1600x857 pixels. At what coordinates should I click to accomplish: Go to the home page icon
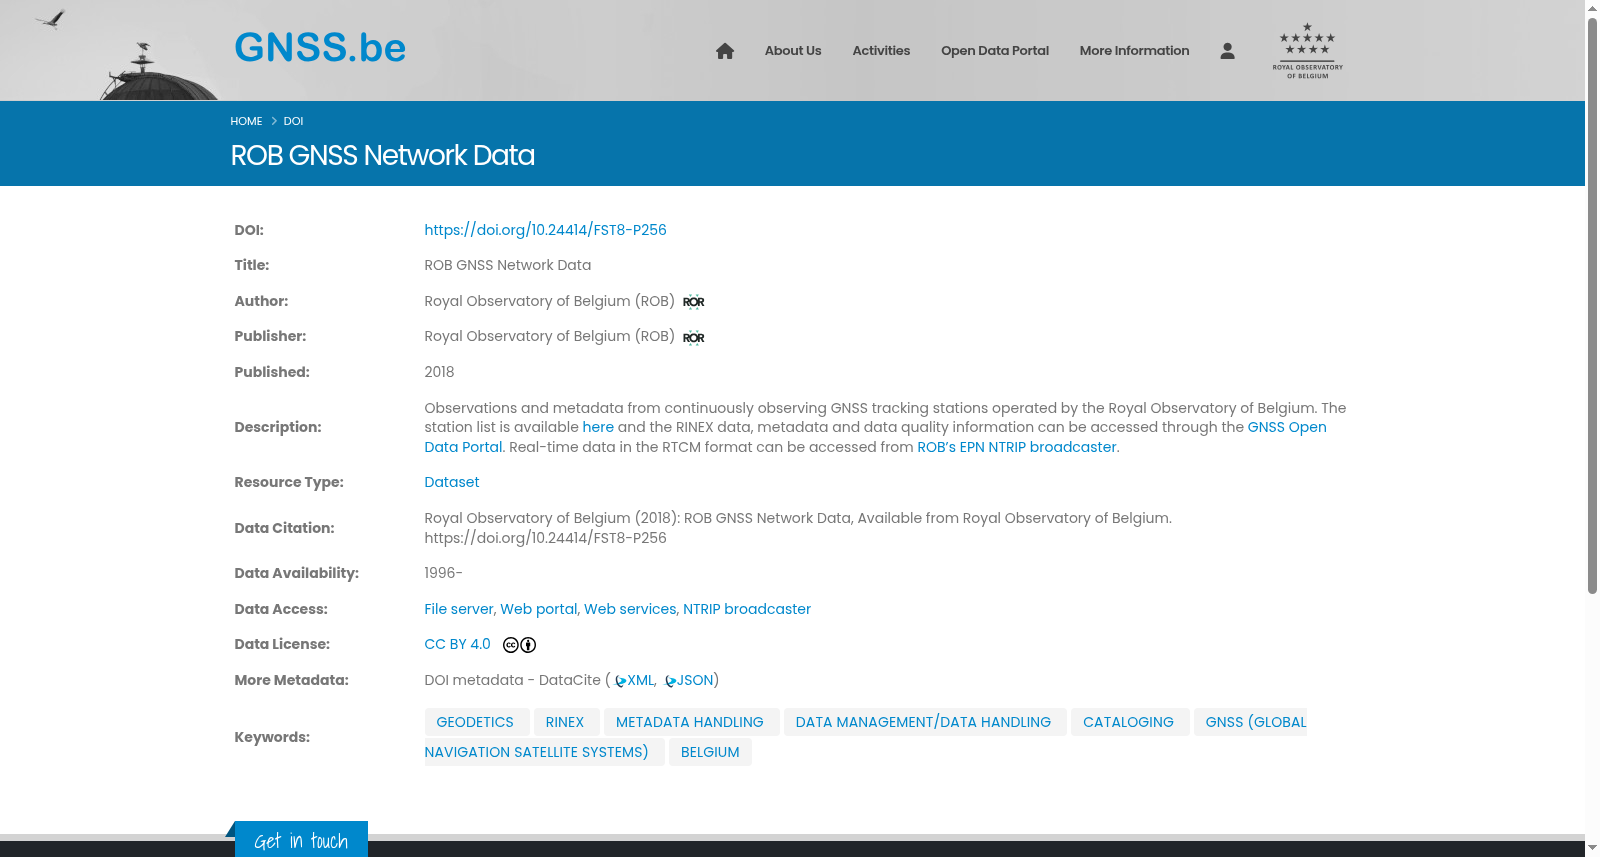pos(725,51)
